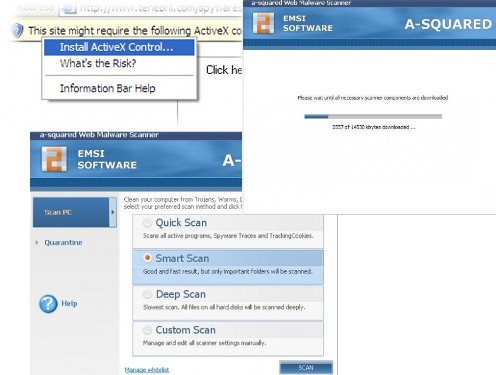Click the Smart Scan description text

pos(228,271)
